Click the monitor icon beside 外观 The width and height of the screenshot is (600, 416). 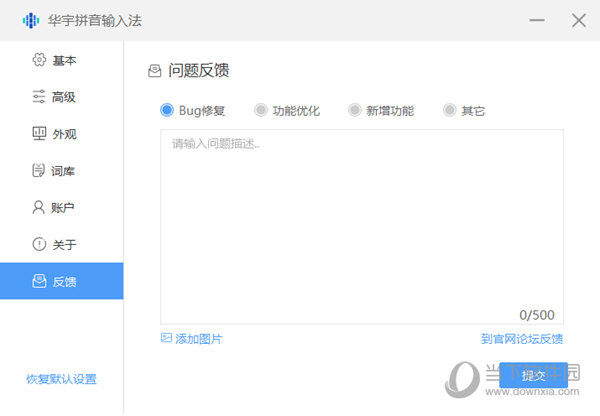pos(39,133)
